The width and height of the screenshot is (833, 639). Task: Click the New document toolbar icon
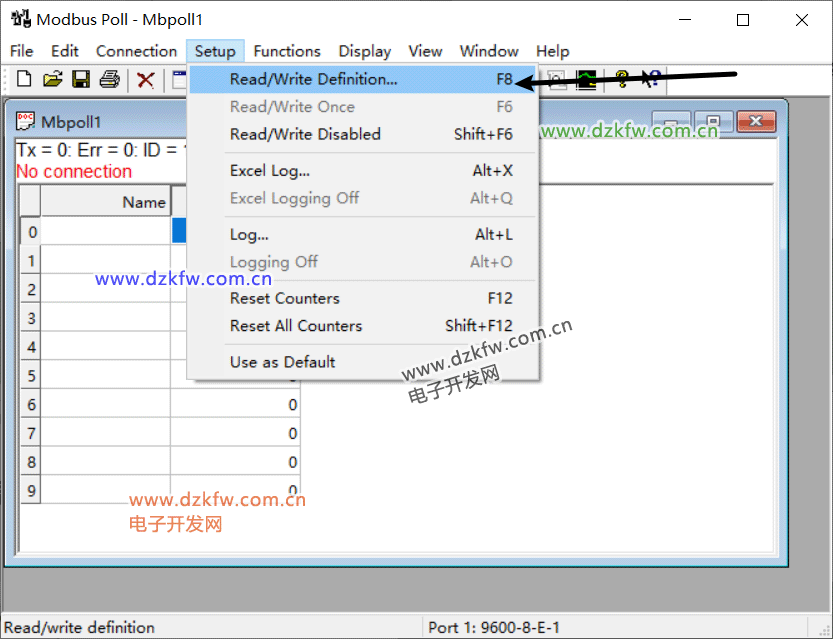[x=24, y=80]
